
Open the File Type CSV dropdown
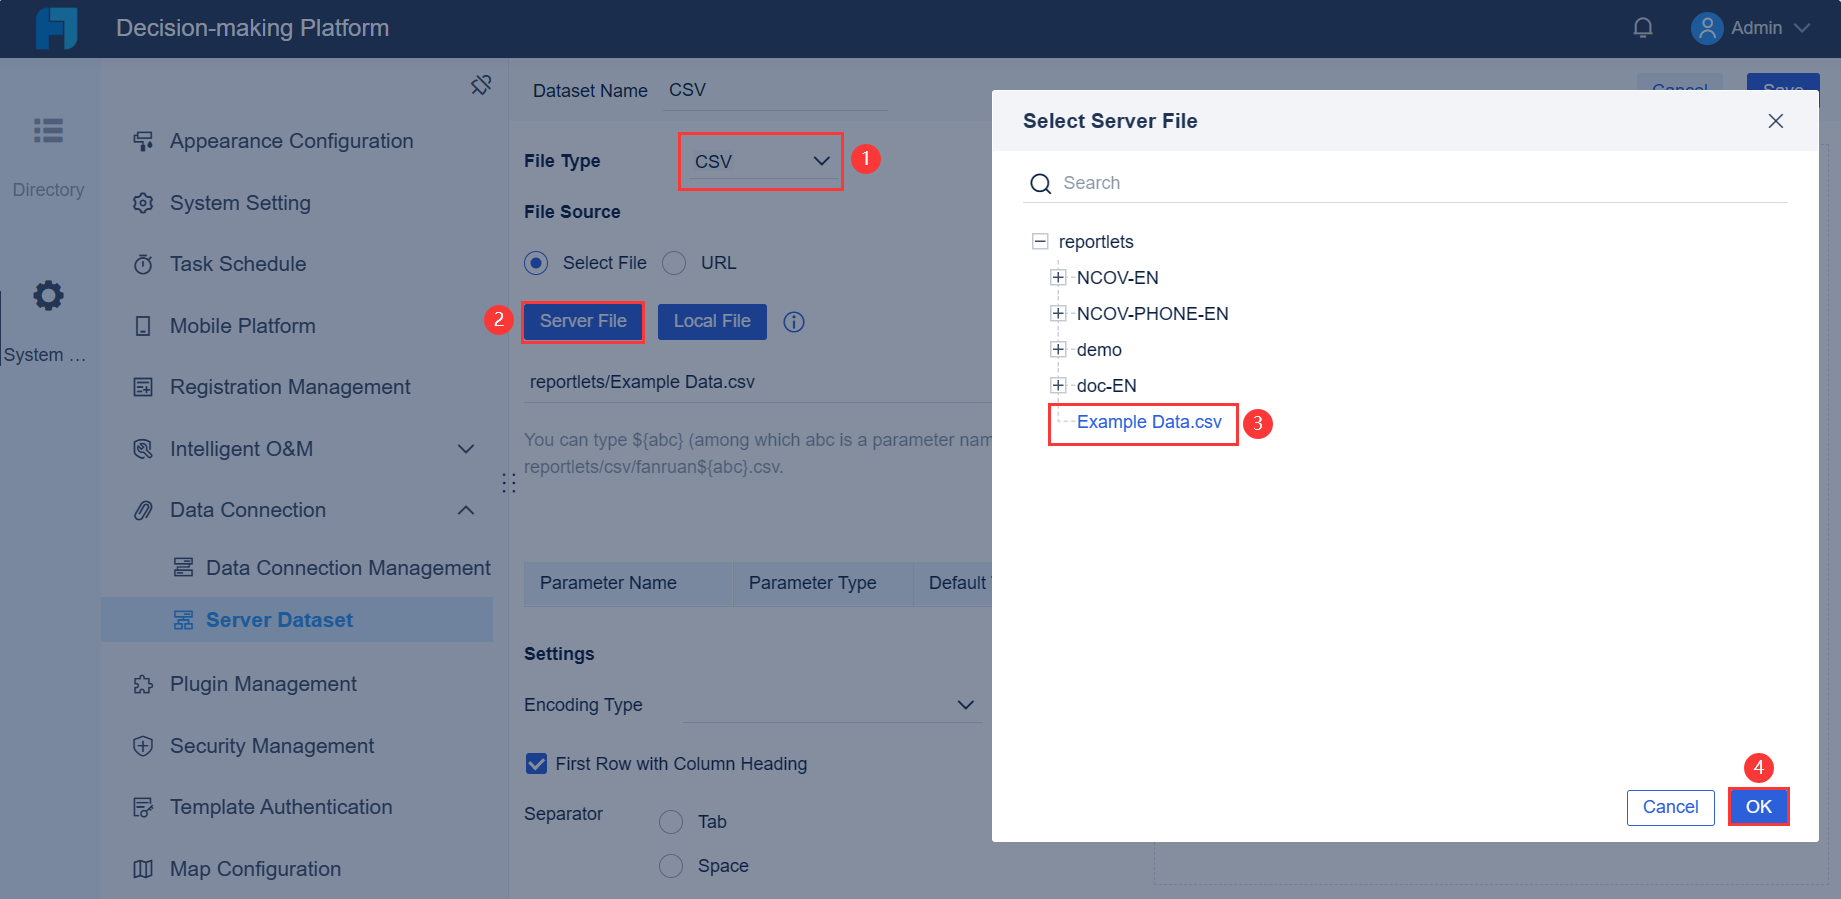tap(762, 161)
